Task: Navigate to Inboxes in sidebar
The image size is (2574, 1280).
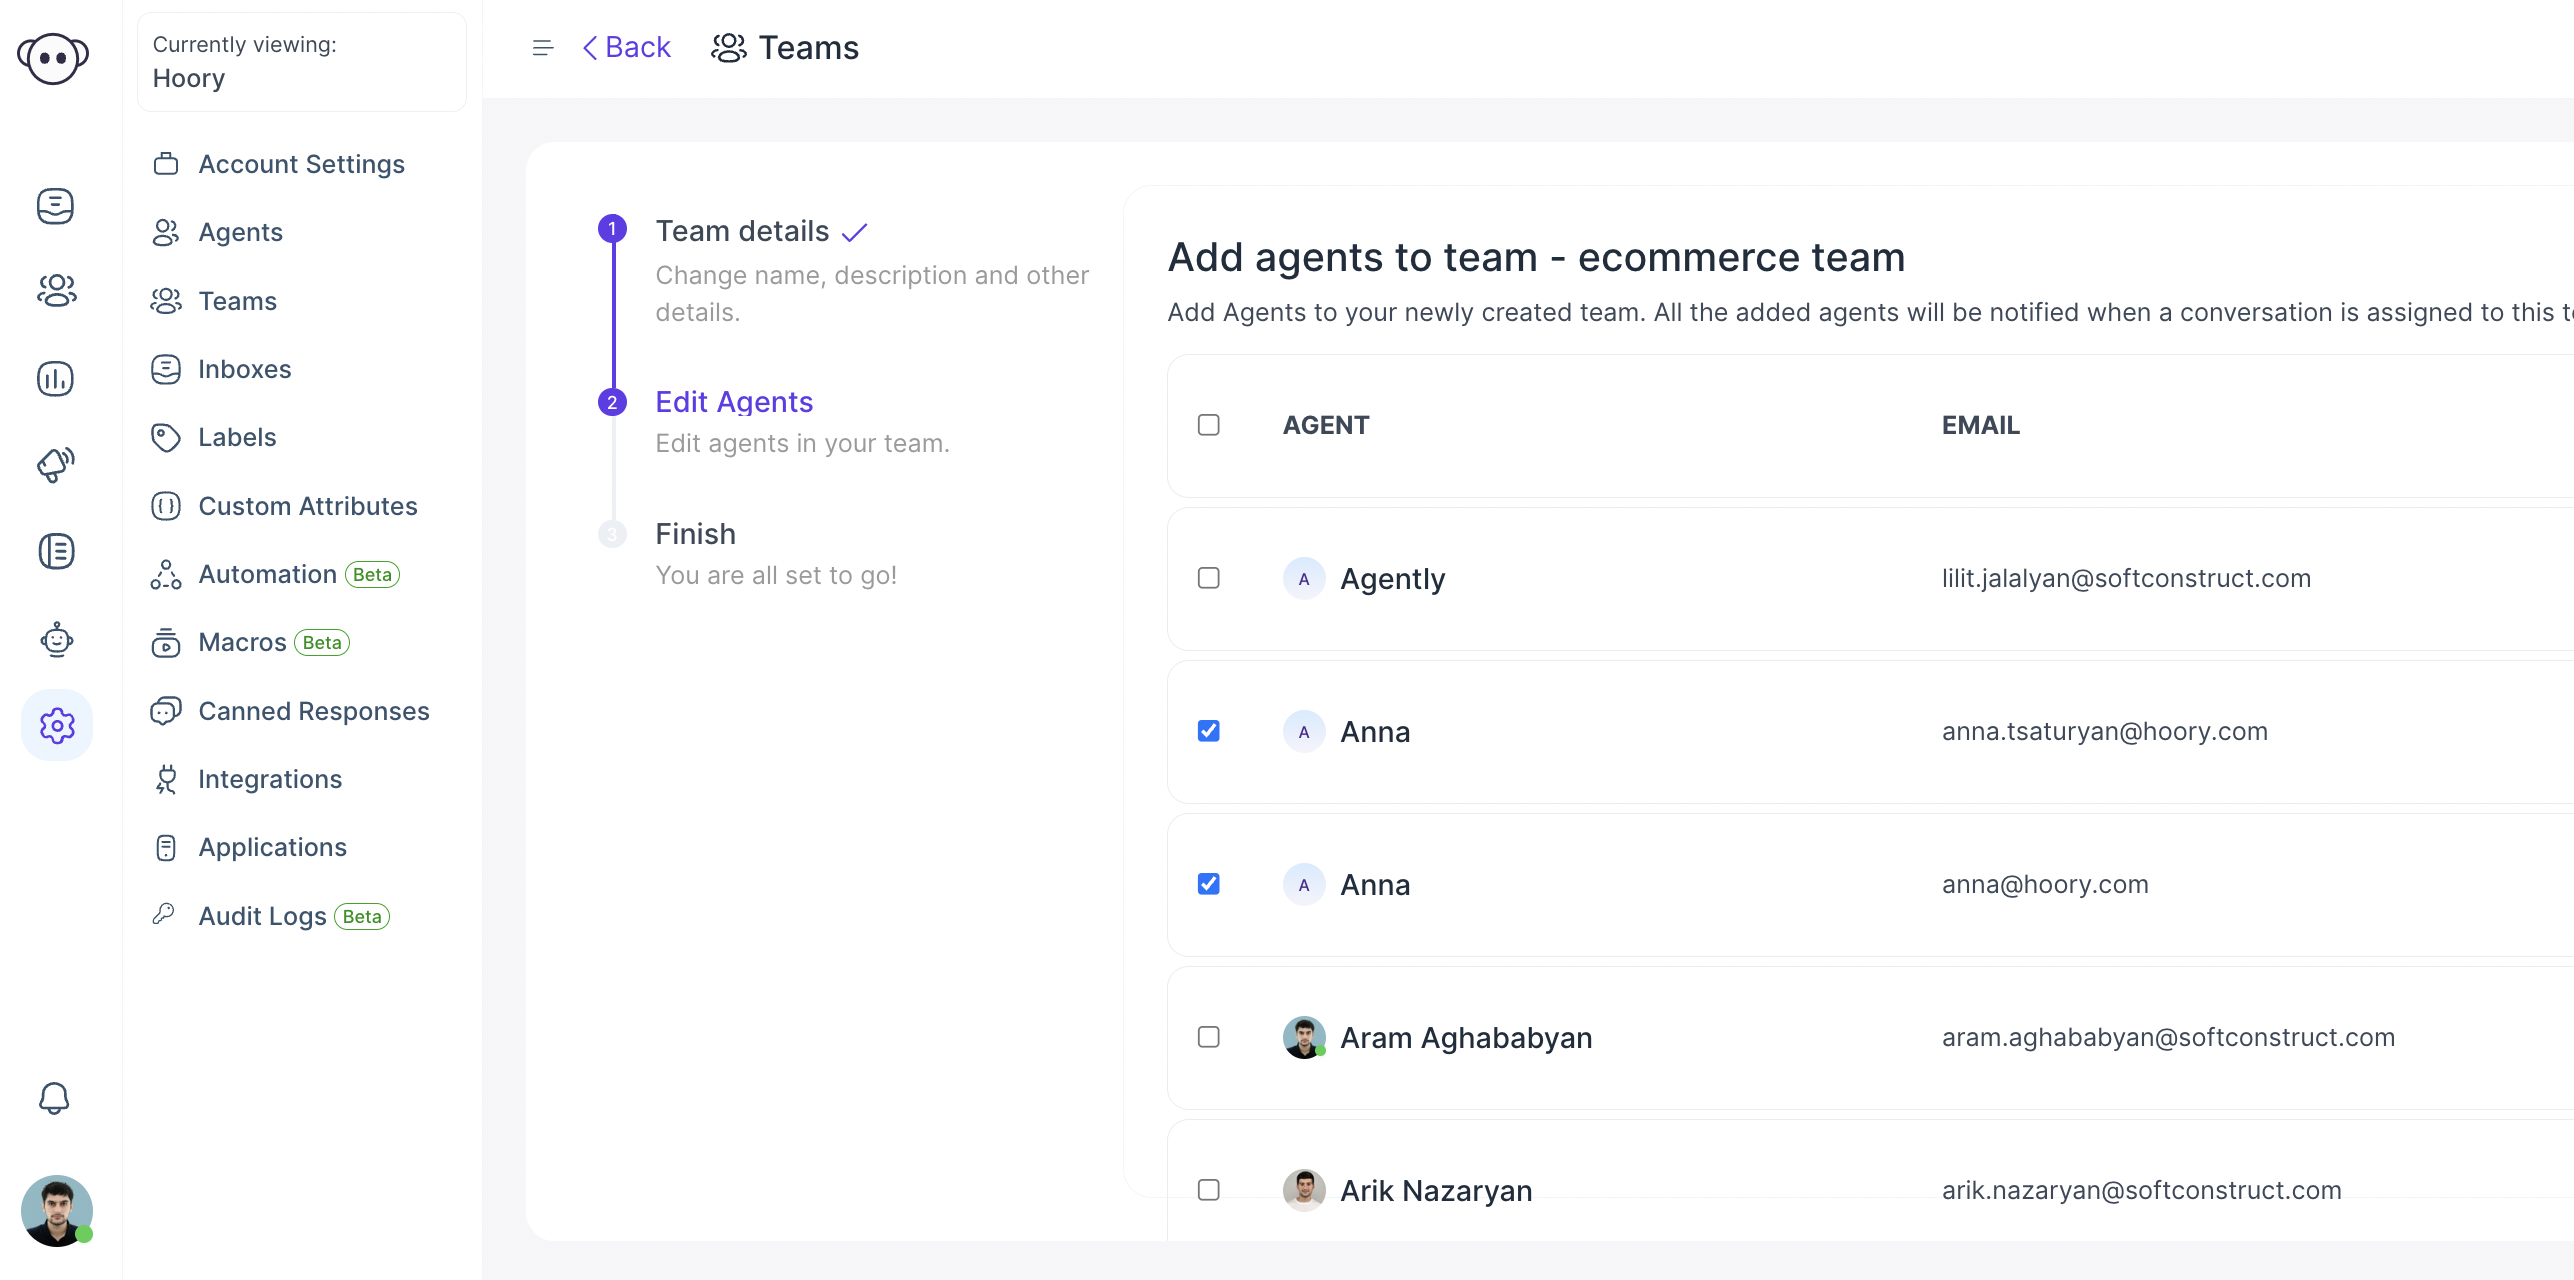Action: [x=245, y=368]
